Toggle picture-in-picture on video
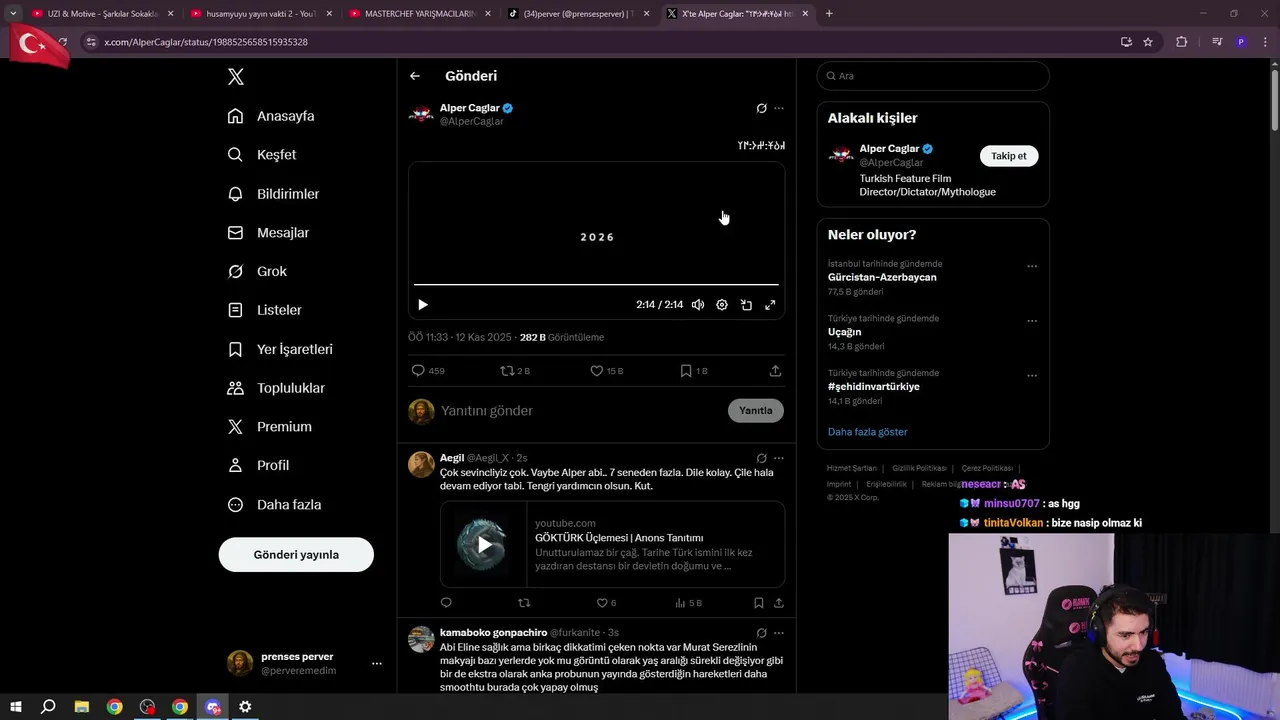 746,305
